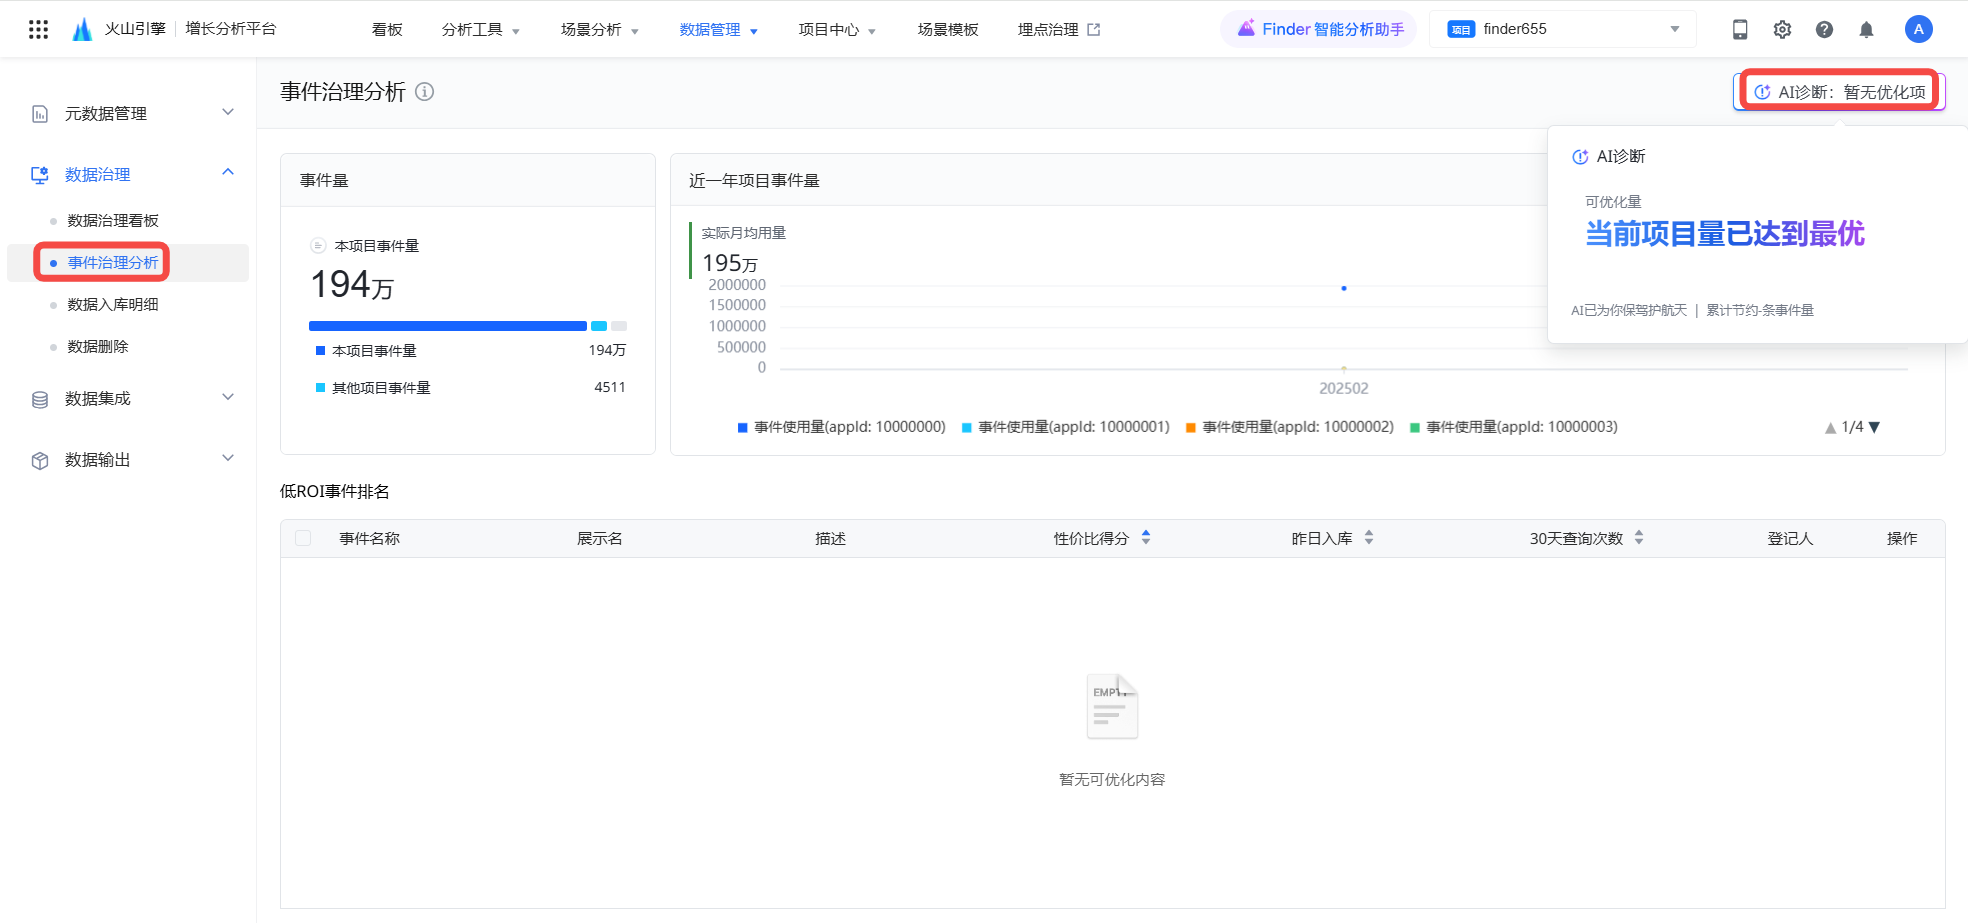Screen dimensions: 1968x923
Task: Click AI诊断：暂无优化项 button
Action: click(x=1840, y=92)
